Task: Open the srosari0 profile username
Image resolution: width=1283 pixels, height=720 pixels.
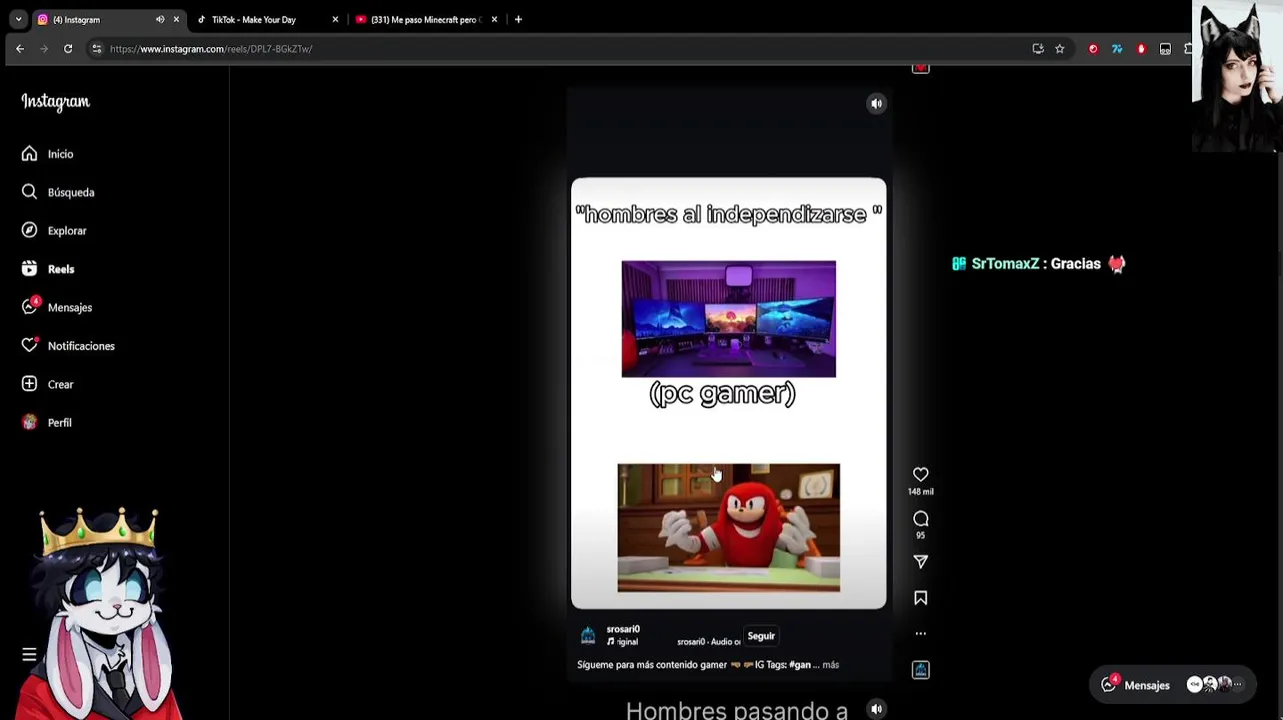Action: click(x=623, y=629)
